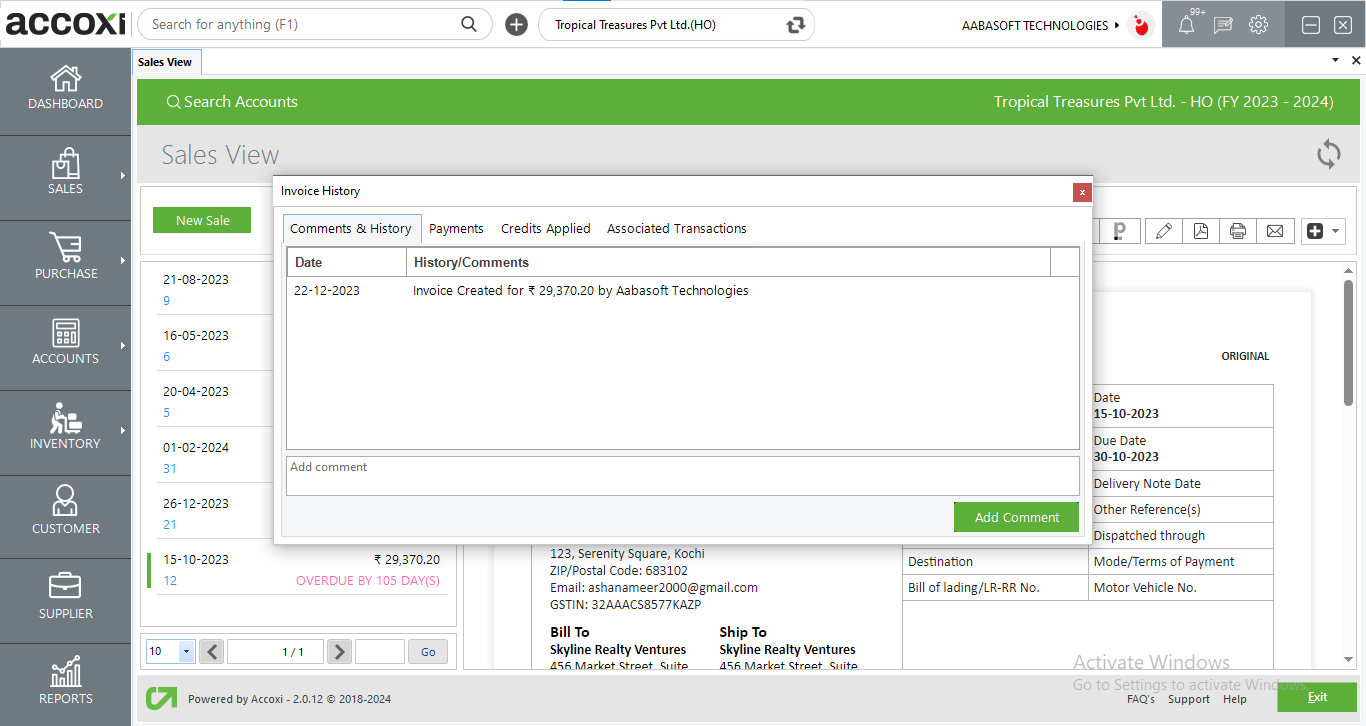Refresh the Sales View with the sync icon
This screenshot has width=1366, height=726.
coord(1328,154)
